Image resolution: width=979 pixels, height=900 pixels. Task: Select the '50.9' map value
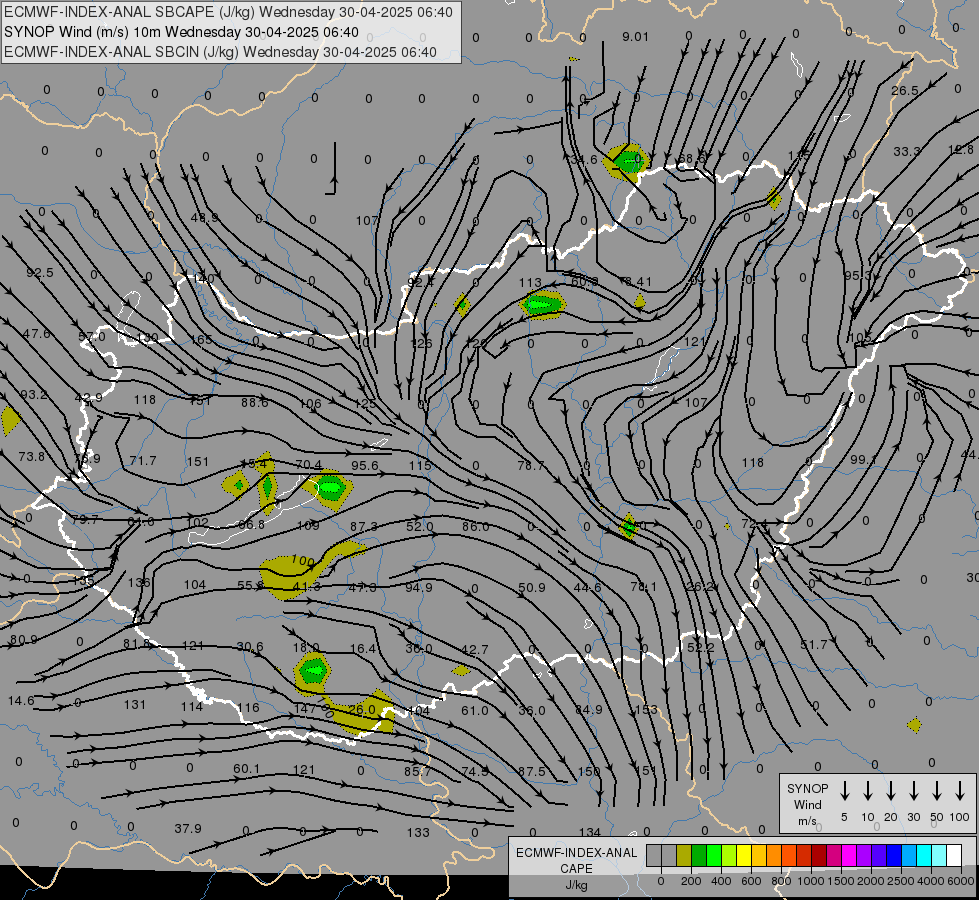point(531,588)
